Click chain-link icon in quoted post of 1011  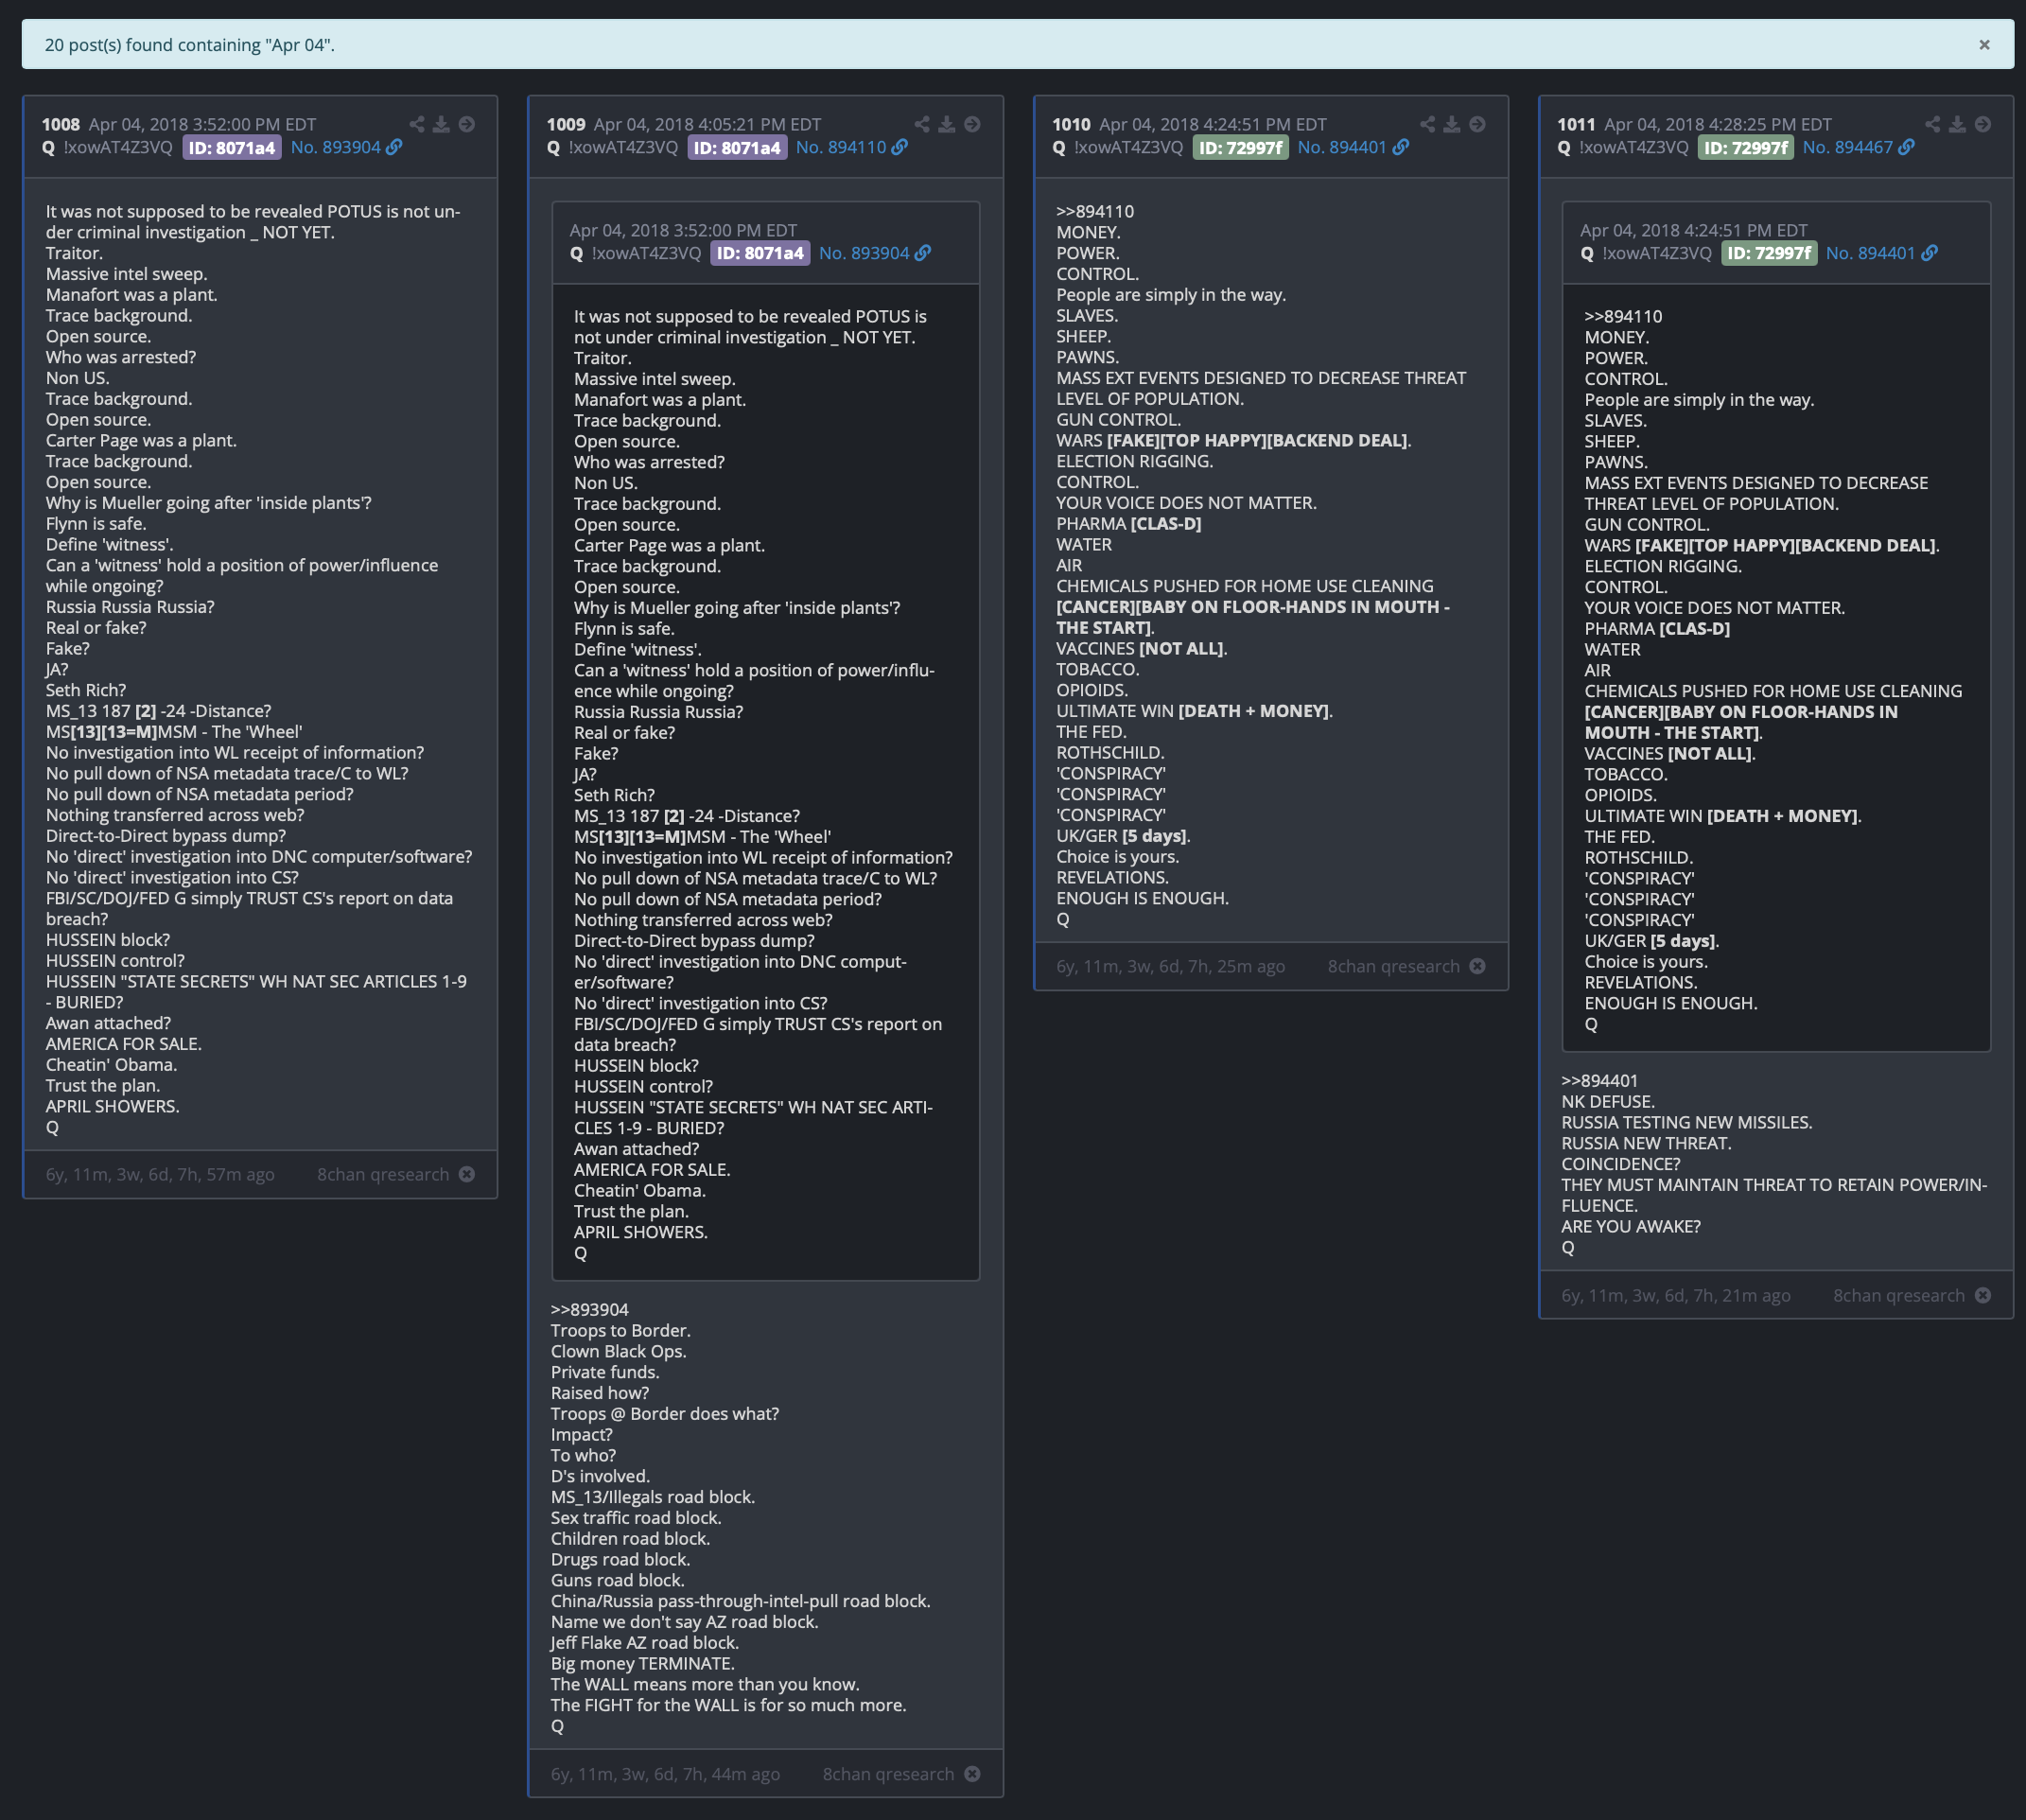[1930, 253]
